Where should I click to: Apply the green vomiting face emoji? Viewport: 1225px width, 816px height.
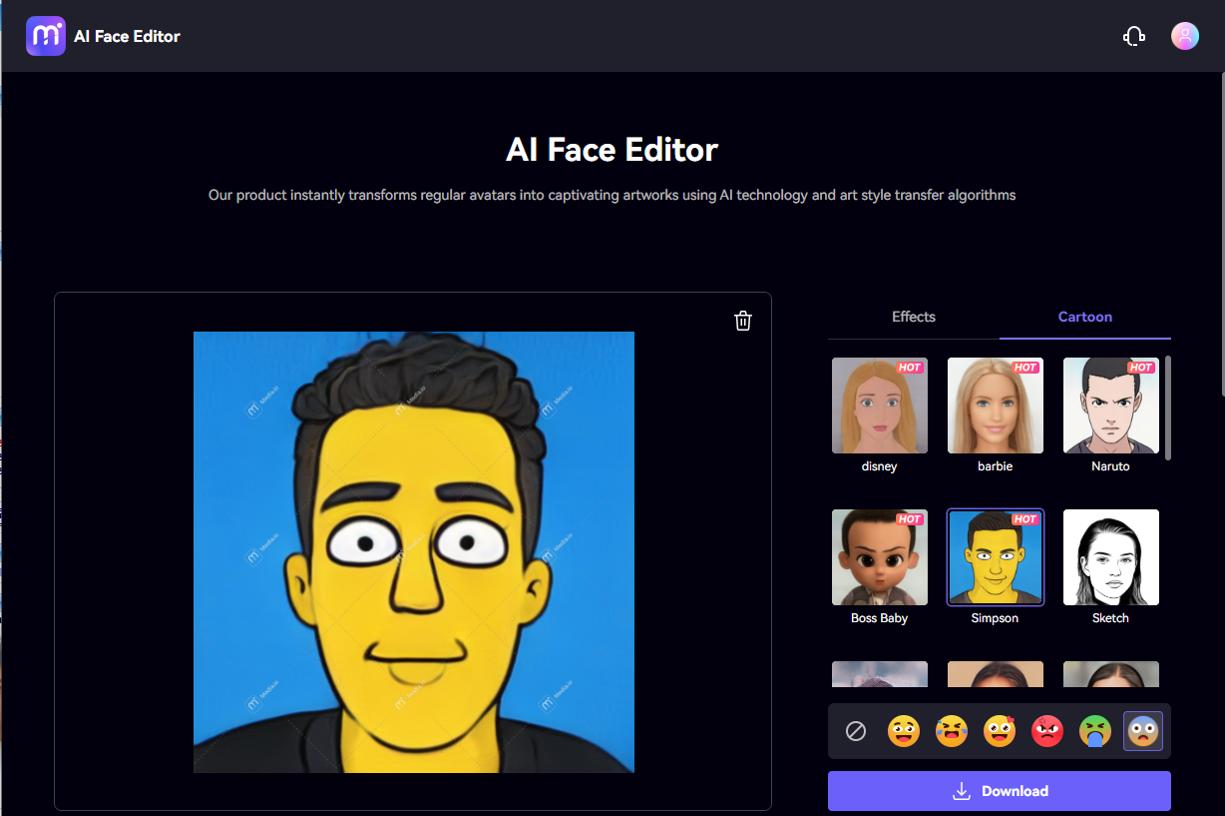coord(1093,731)
